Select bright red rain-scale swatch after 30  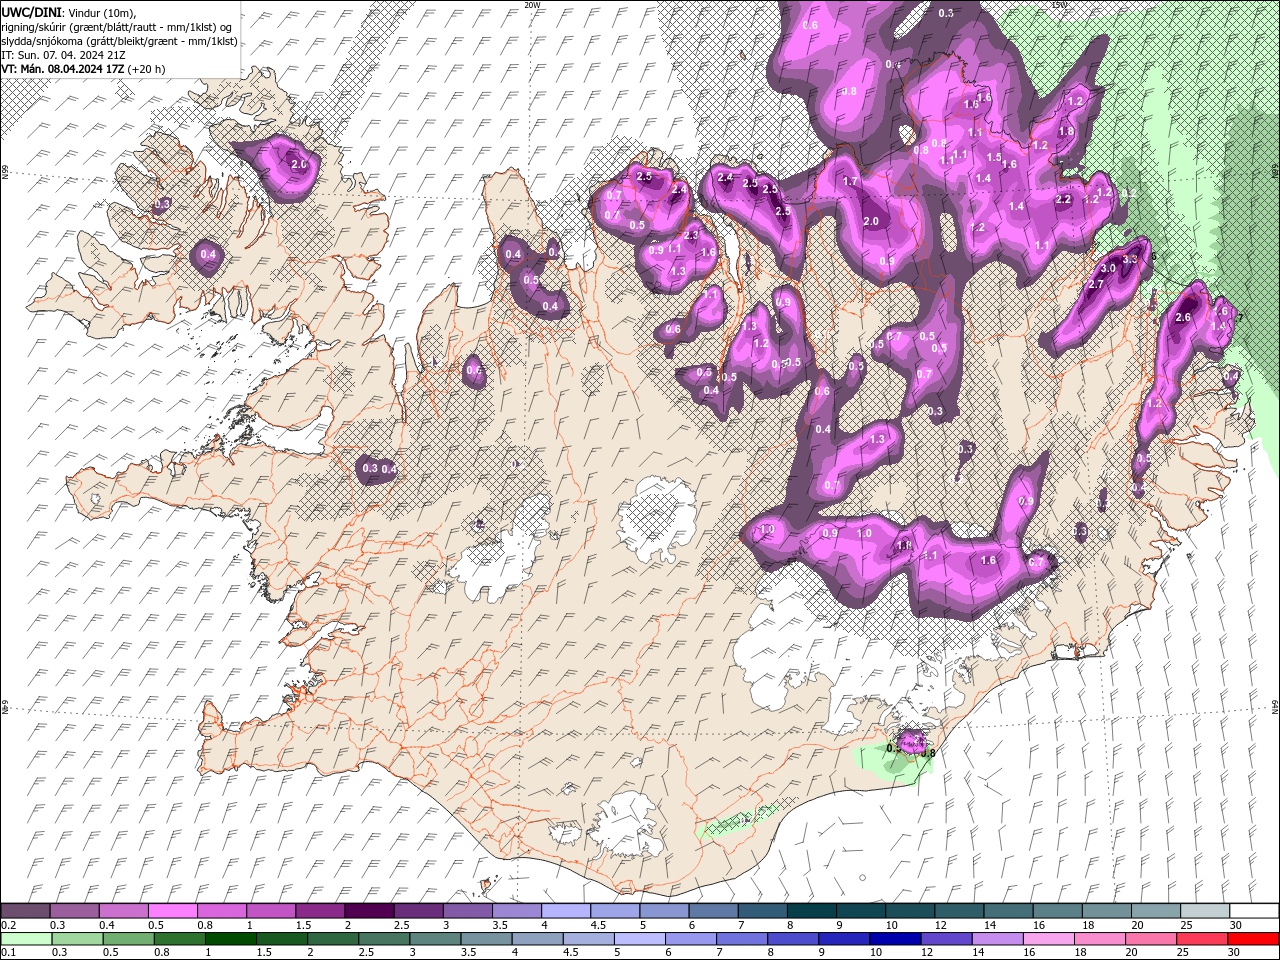[x=1254, y=939]
